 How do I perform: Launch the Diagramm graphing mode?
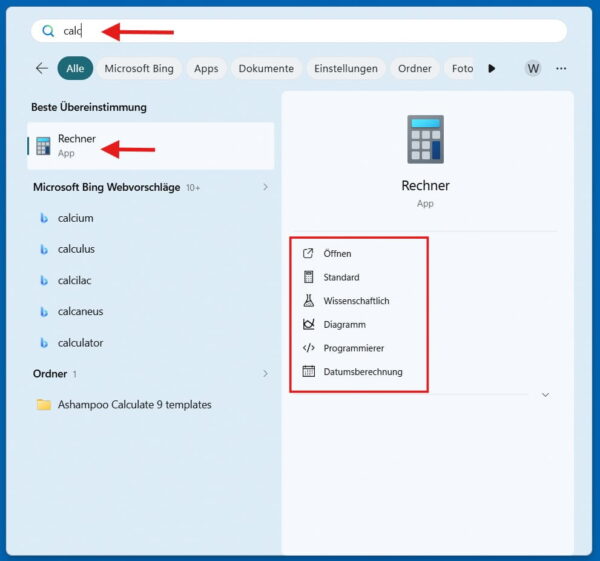pos(344,325)
